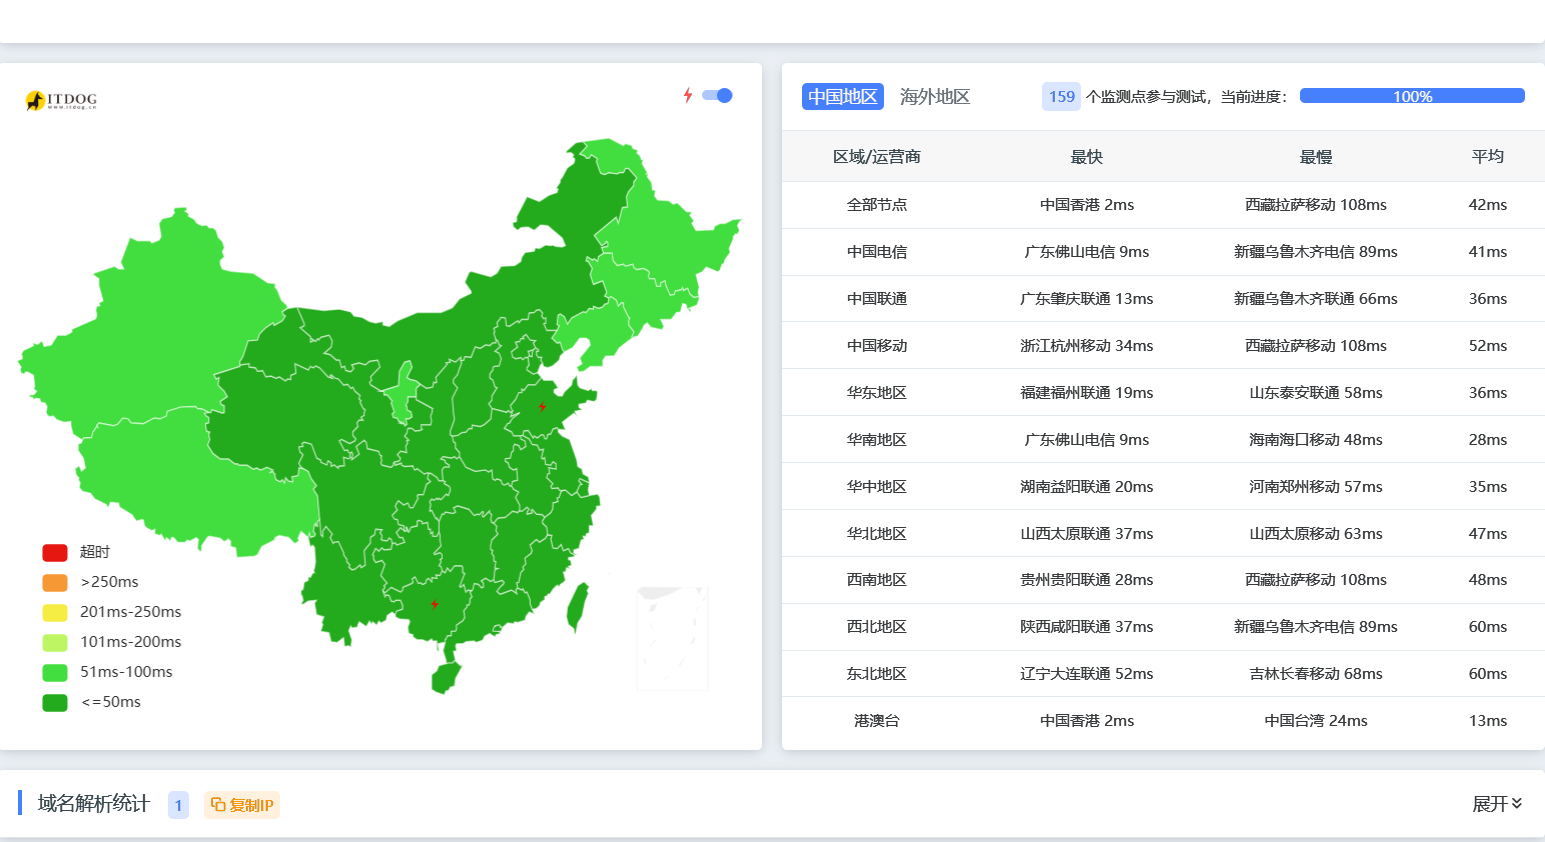The width and height of the screenshot is (1545, 842).
Task: Expand the 域名解析统计 section with 展开
Action: click(1496, 804)
